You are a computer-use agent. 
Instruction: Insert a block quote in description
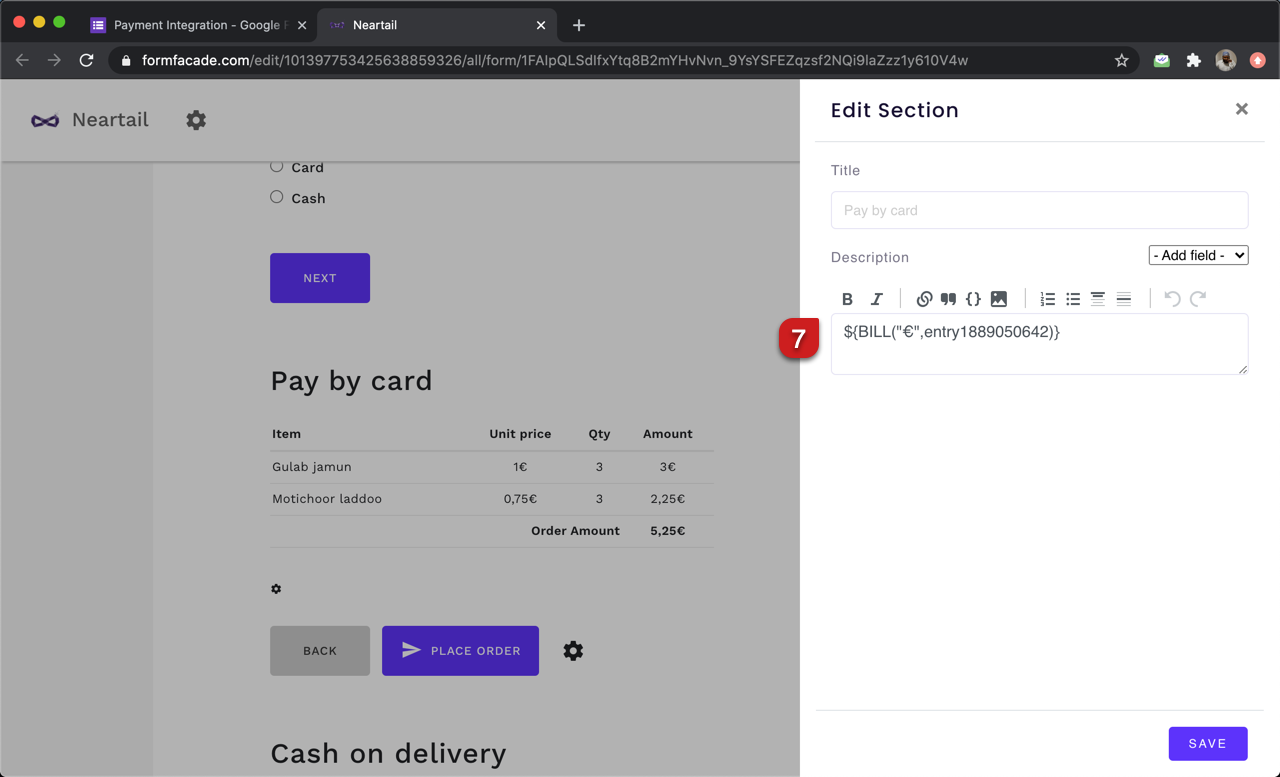(948, 299)
